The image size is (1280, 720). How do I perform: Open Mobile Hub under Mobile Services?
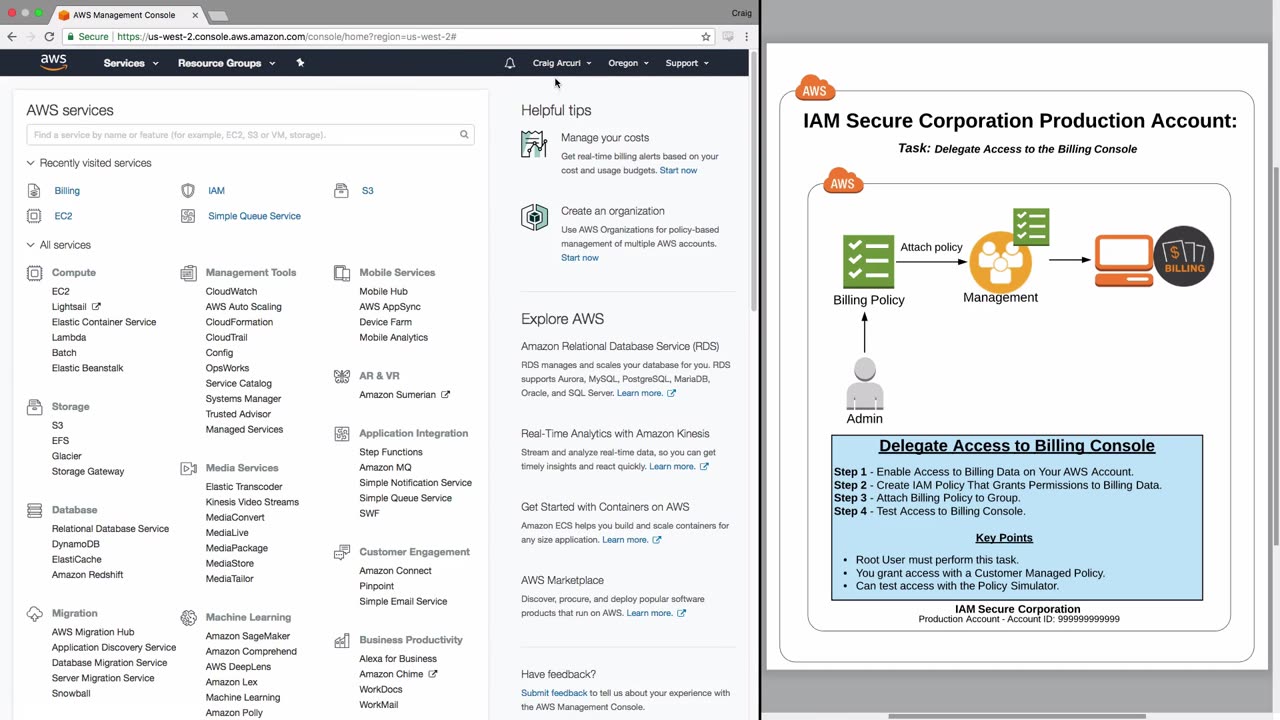point(383,291)
